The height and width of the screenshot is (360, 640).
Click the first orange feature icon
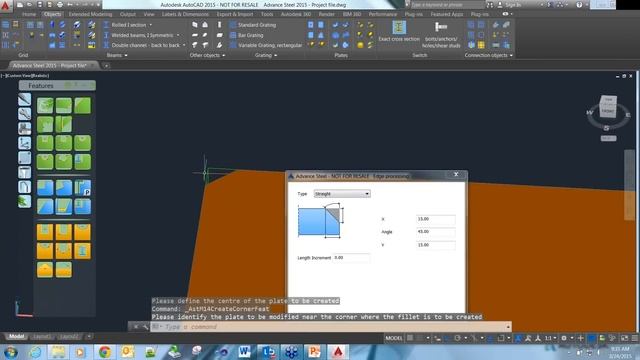tap(45, 232)
